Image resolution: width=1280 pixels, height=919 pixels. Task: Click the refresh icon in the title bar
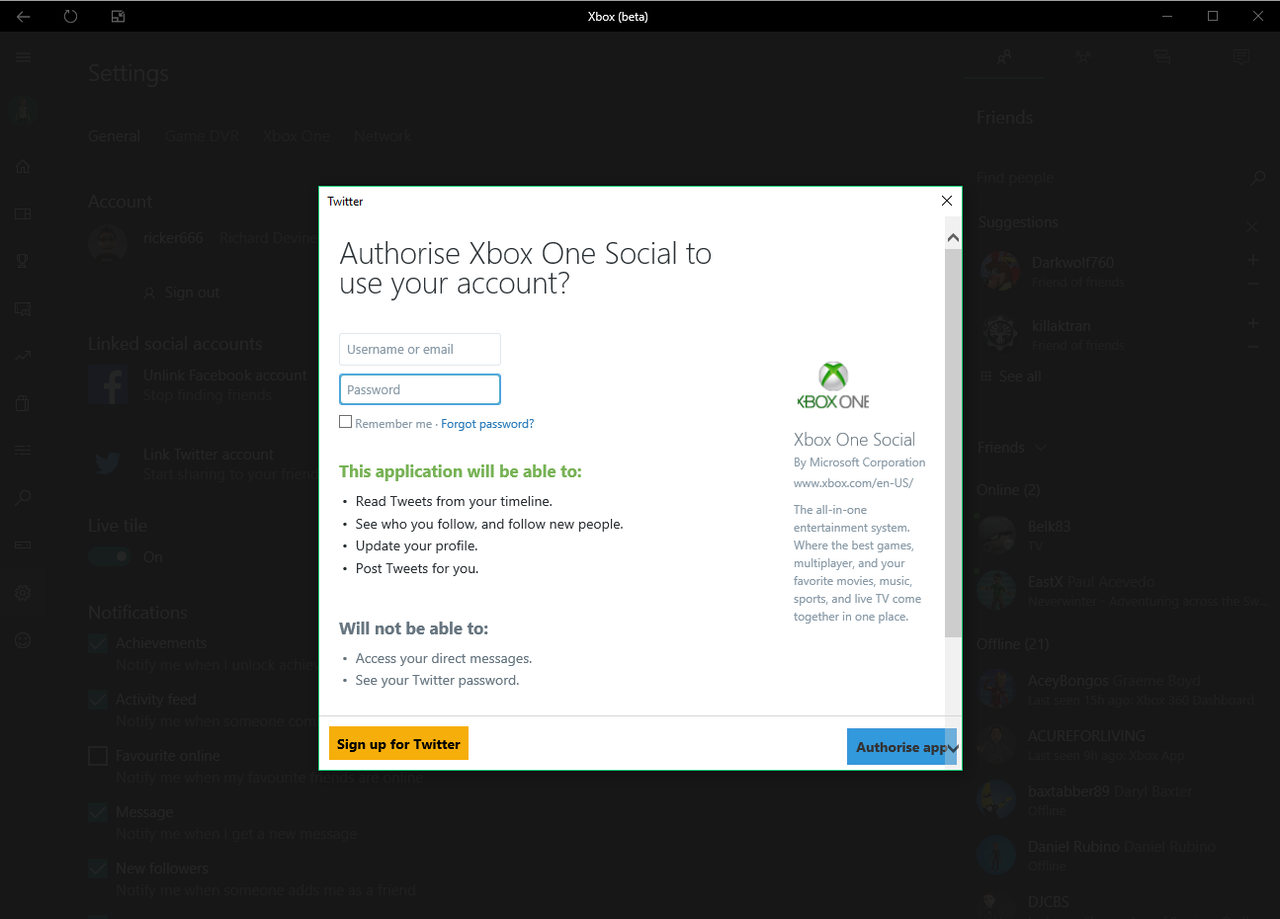point(70,16)
